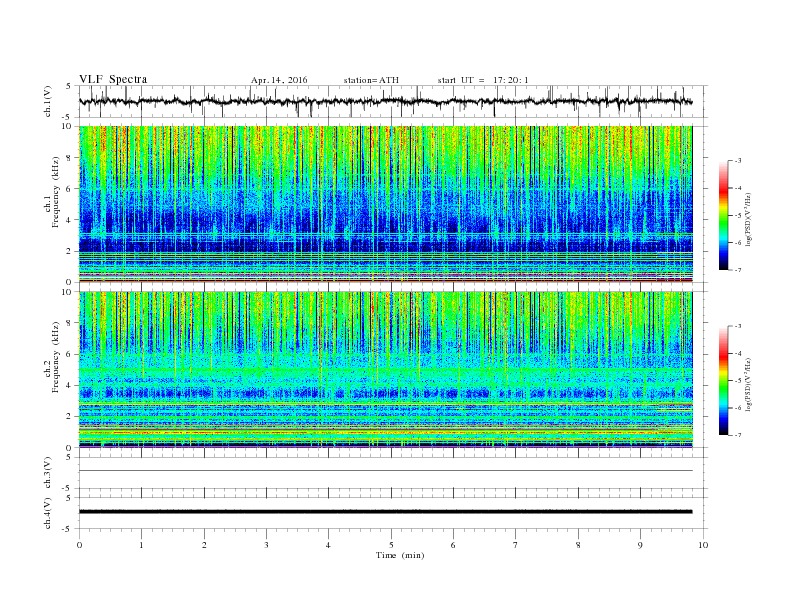Click the "6" kHz tick of ch.2 spectrogram
Screen dimensions: 792x612
pyautogui.click(x=70, y=354)
